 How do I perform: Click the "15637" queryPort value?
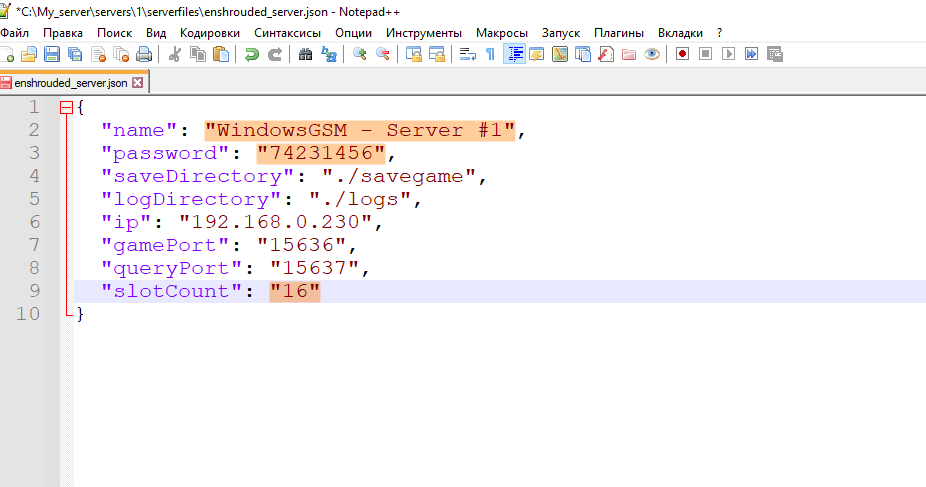coord(315,269)
